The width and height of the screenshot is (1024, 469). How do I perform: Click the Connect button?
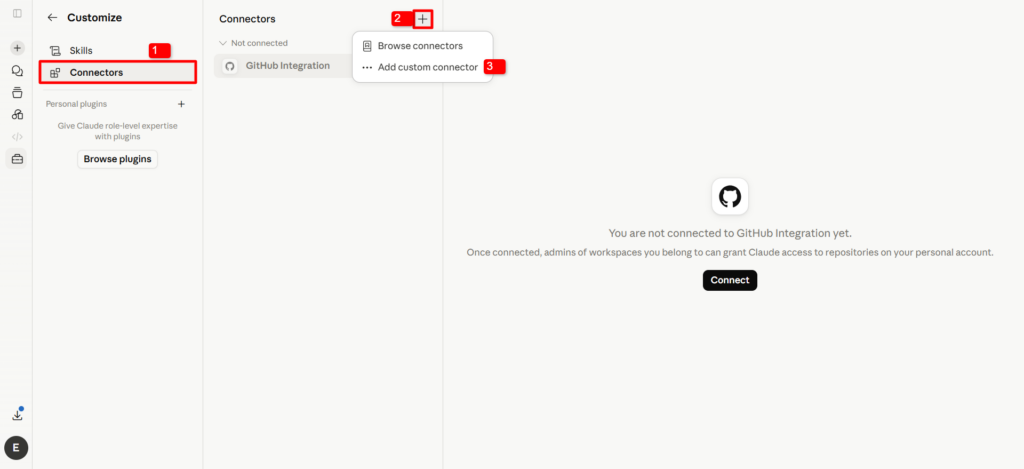[729, 280]
